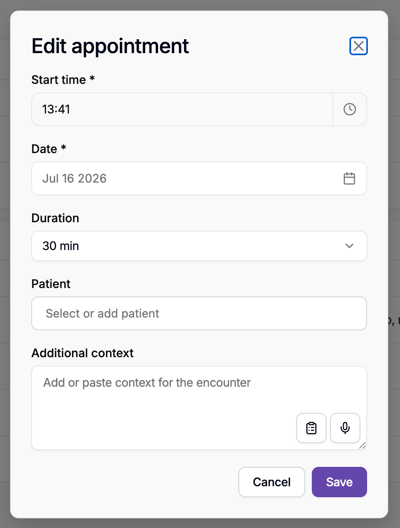Click the Duration label text
The width and height of the screenshot is (400, 528).
click(x=55, y=218)
